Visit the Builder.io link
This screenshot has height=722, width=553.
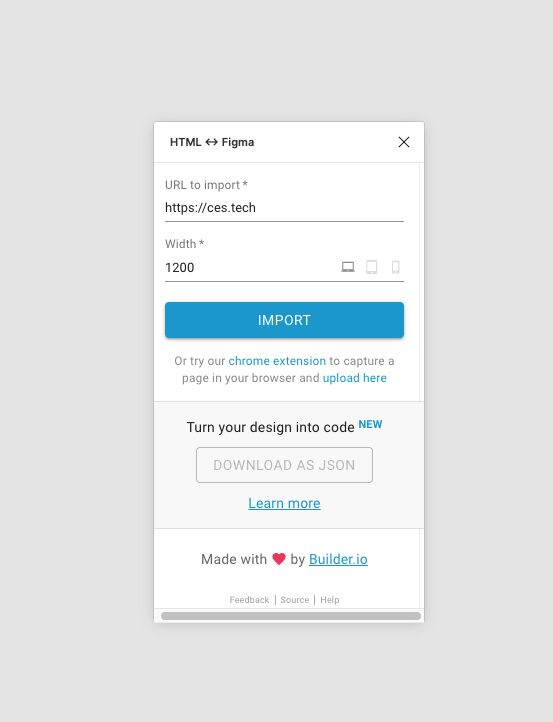(x=338, y=559)
